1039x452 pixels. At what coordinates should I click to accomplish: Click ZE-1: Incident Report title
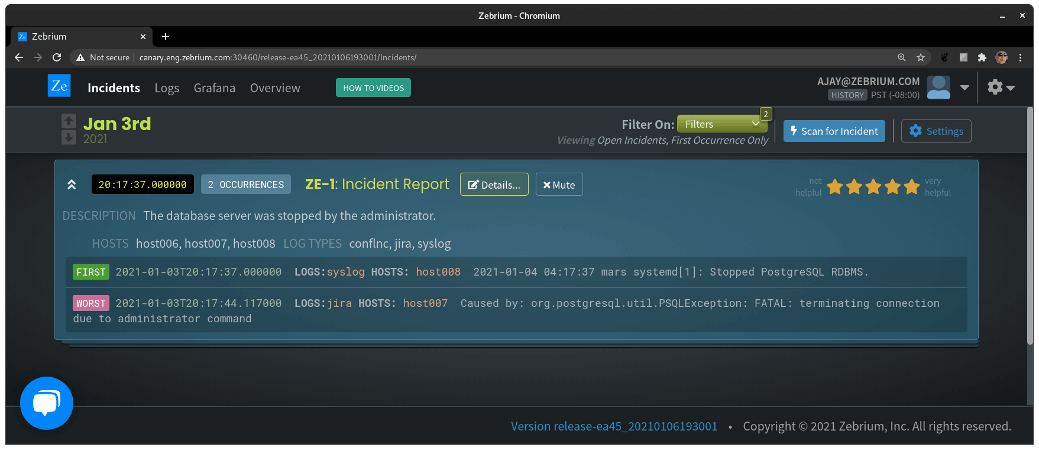377,184
